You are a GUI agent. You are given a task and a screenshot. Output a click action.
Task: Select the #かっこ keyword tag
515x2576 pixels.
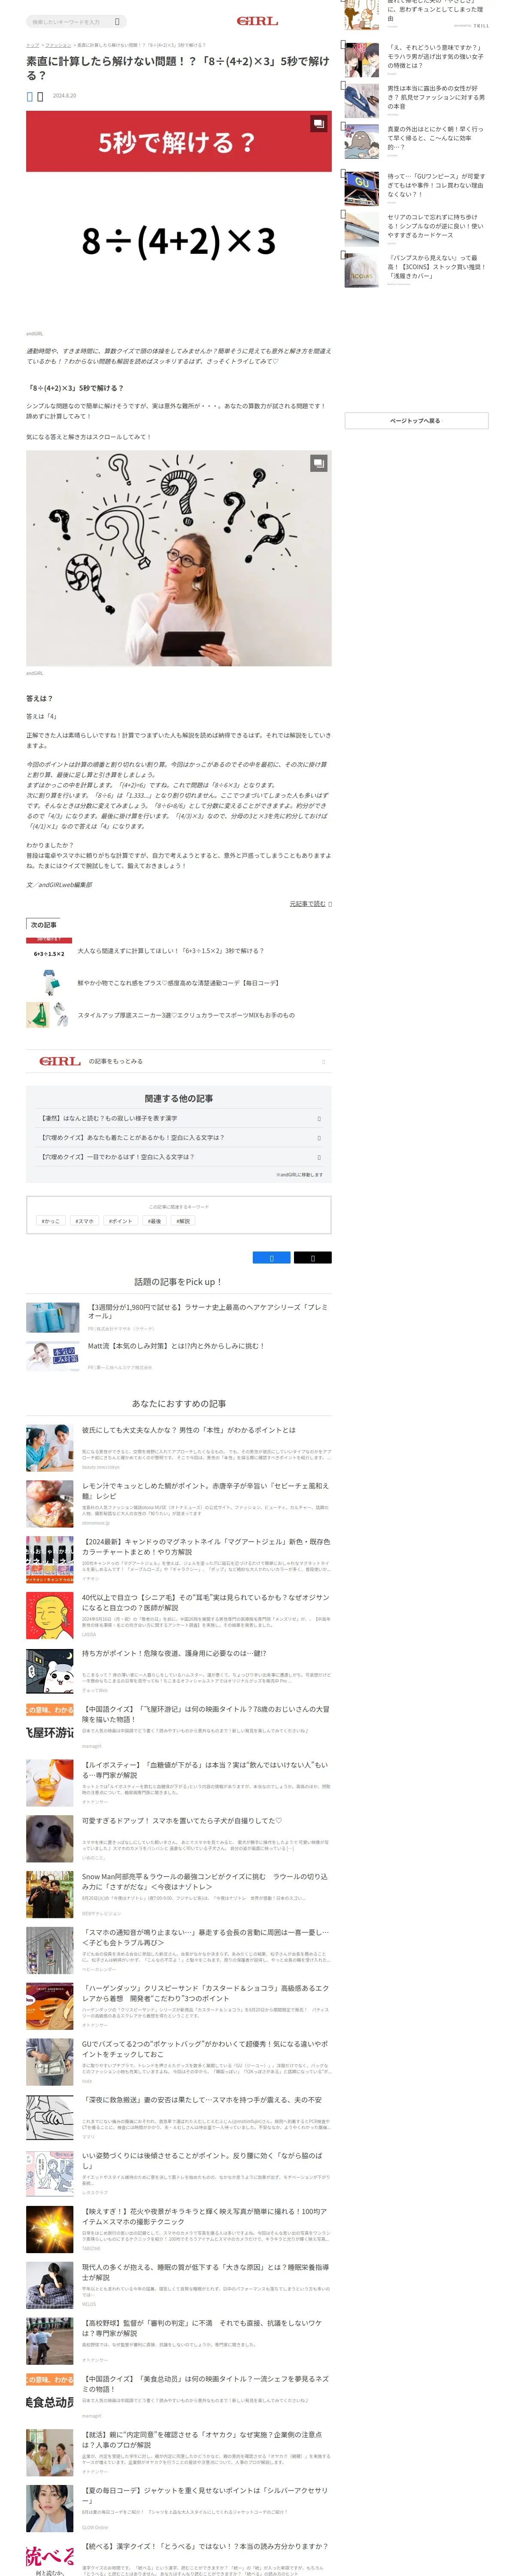50,1221
